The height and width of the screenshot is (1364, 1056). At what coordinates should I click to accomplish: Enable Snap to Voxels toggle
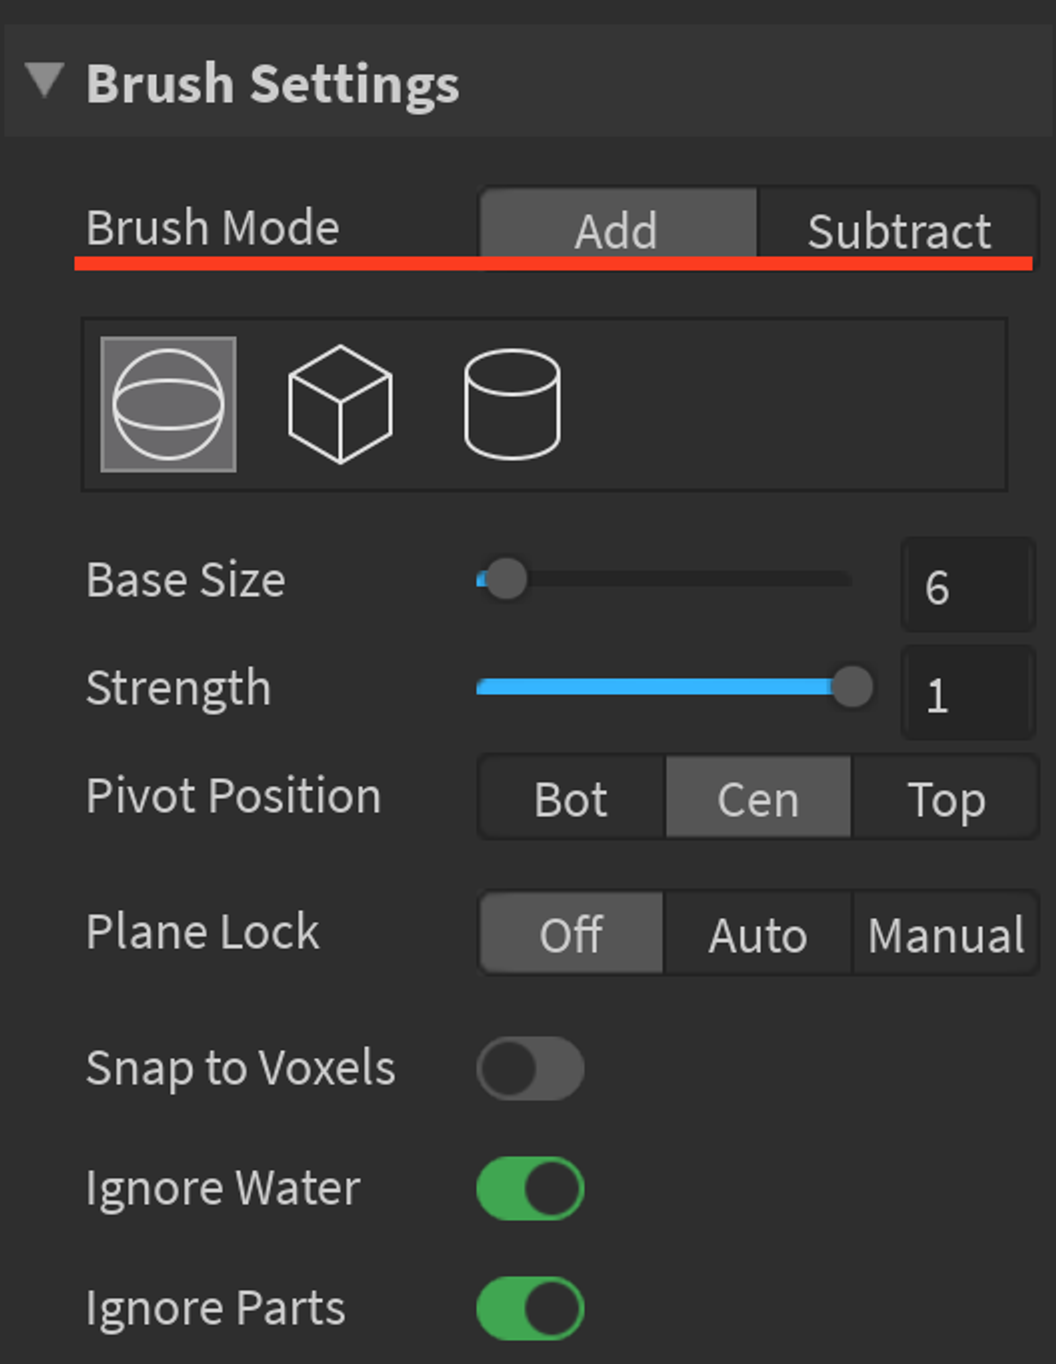coord(531,1068)
